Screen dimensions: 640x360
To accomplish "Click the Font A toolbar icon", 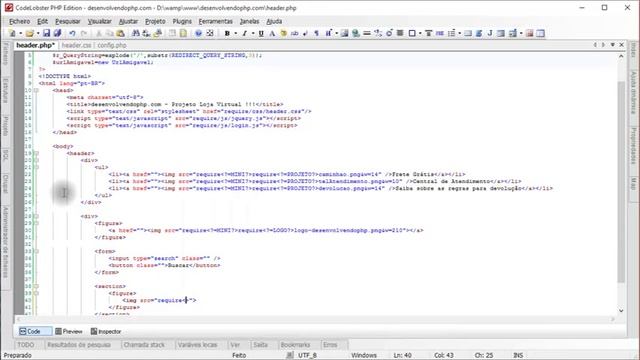I will tap(272, 33).
